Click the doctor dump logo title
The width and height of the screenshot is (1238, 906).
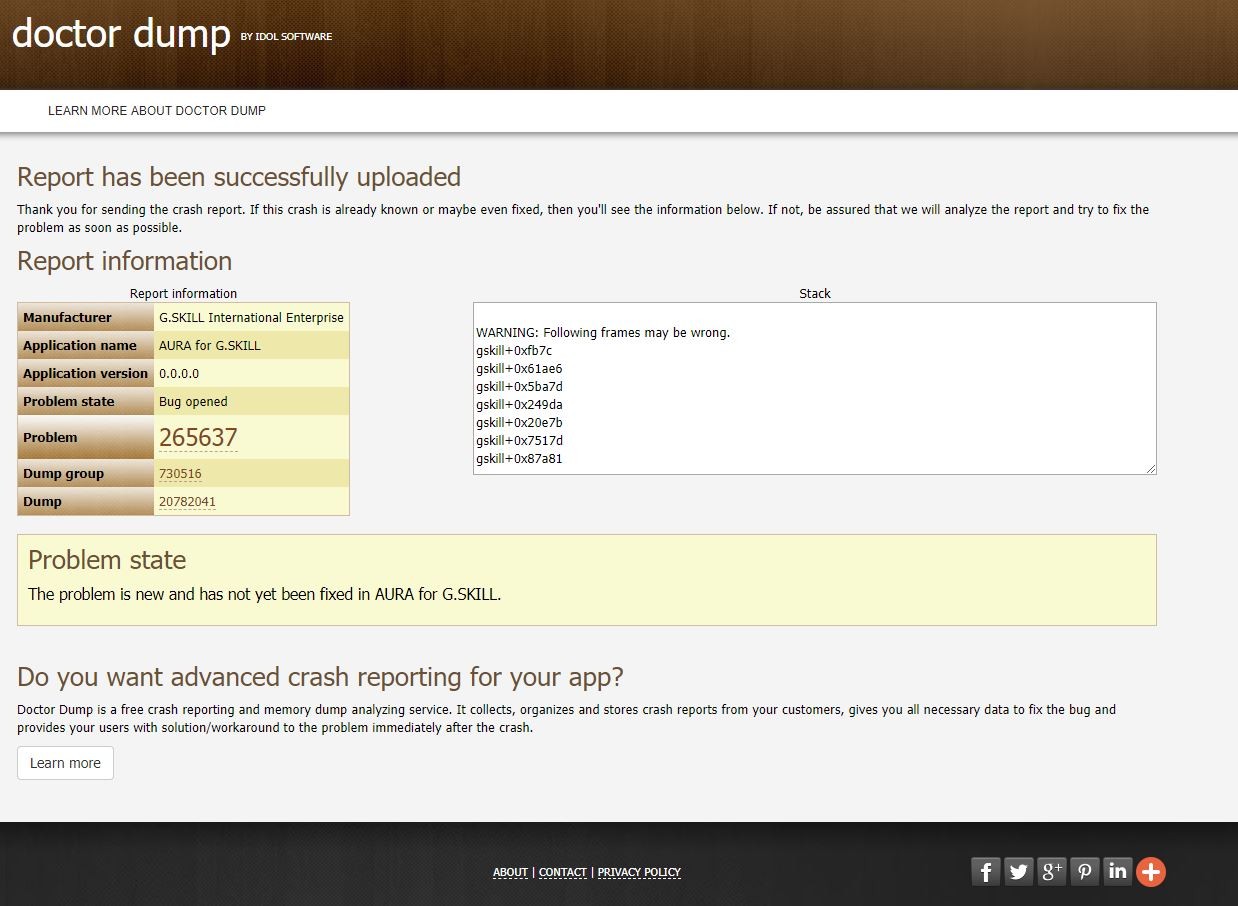(x=121, y=34)
